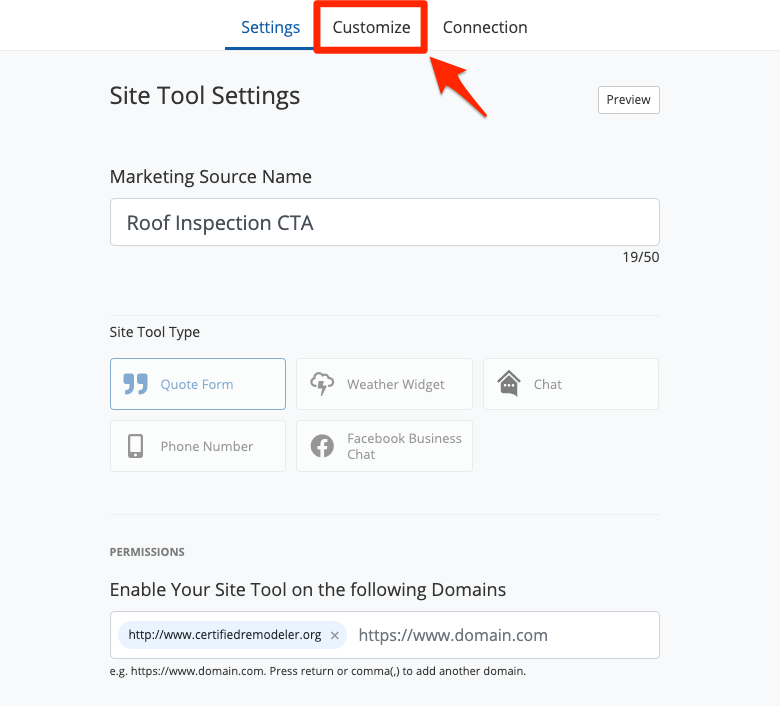The height and width of the screenshot is (706, 780).
Task: Click the mobile phone icon
Action: (x=135, y=446)
